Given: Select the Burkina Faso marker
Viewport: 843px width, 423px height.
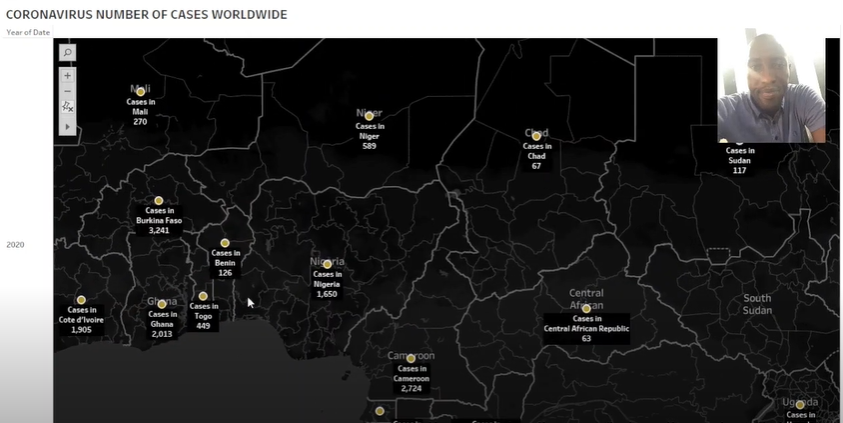Looking at the screenshot, I should pyautogui.click(x=158, y=201).
